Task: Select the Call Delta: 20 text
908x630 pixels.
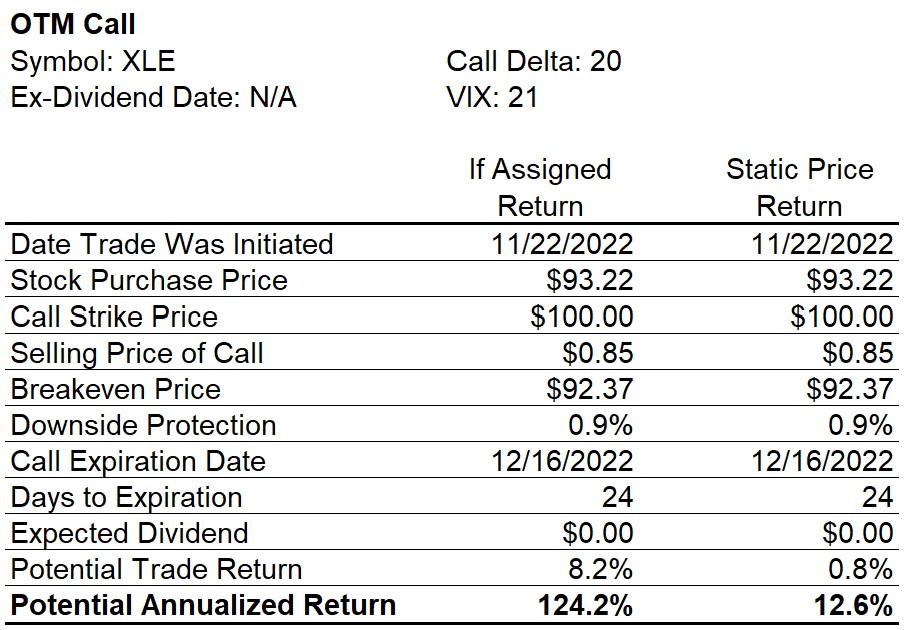Action: point(533,61)
